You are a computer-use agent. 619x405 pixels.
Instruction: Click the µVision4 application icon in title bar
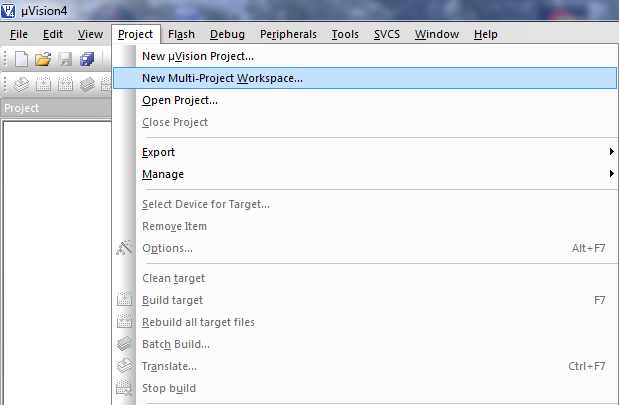point(8,11)
